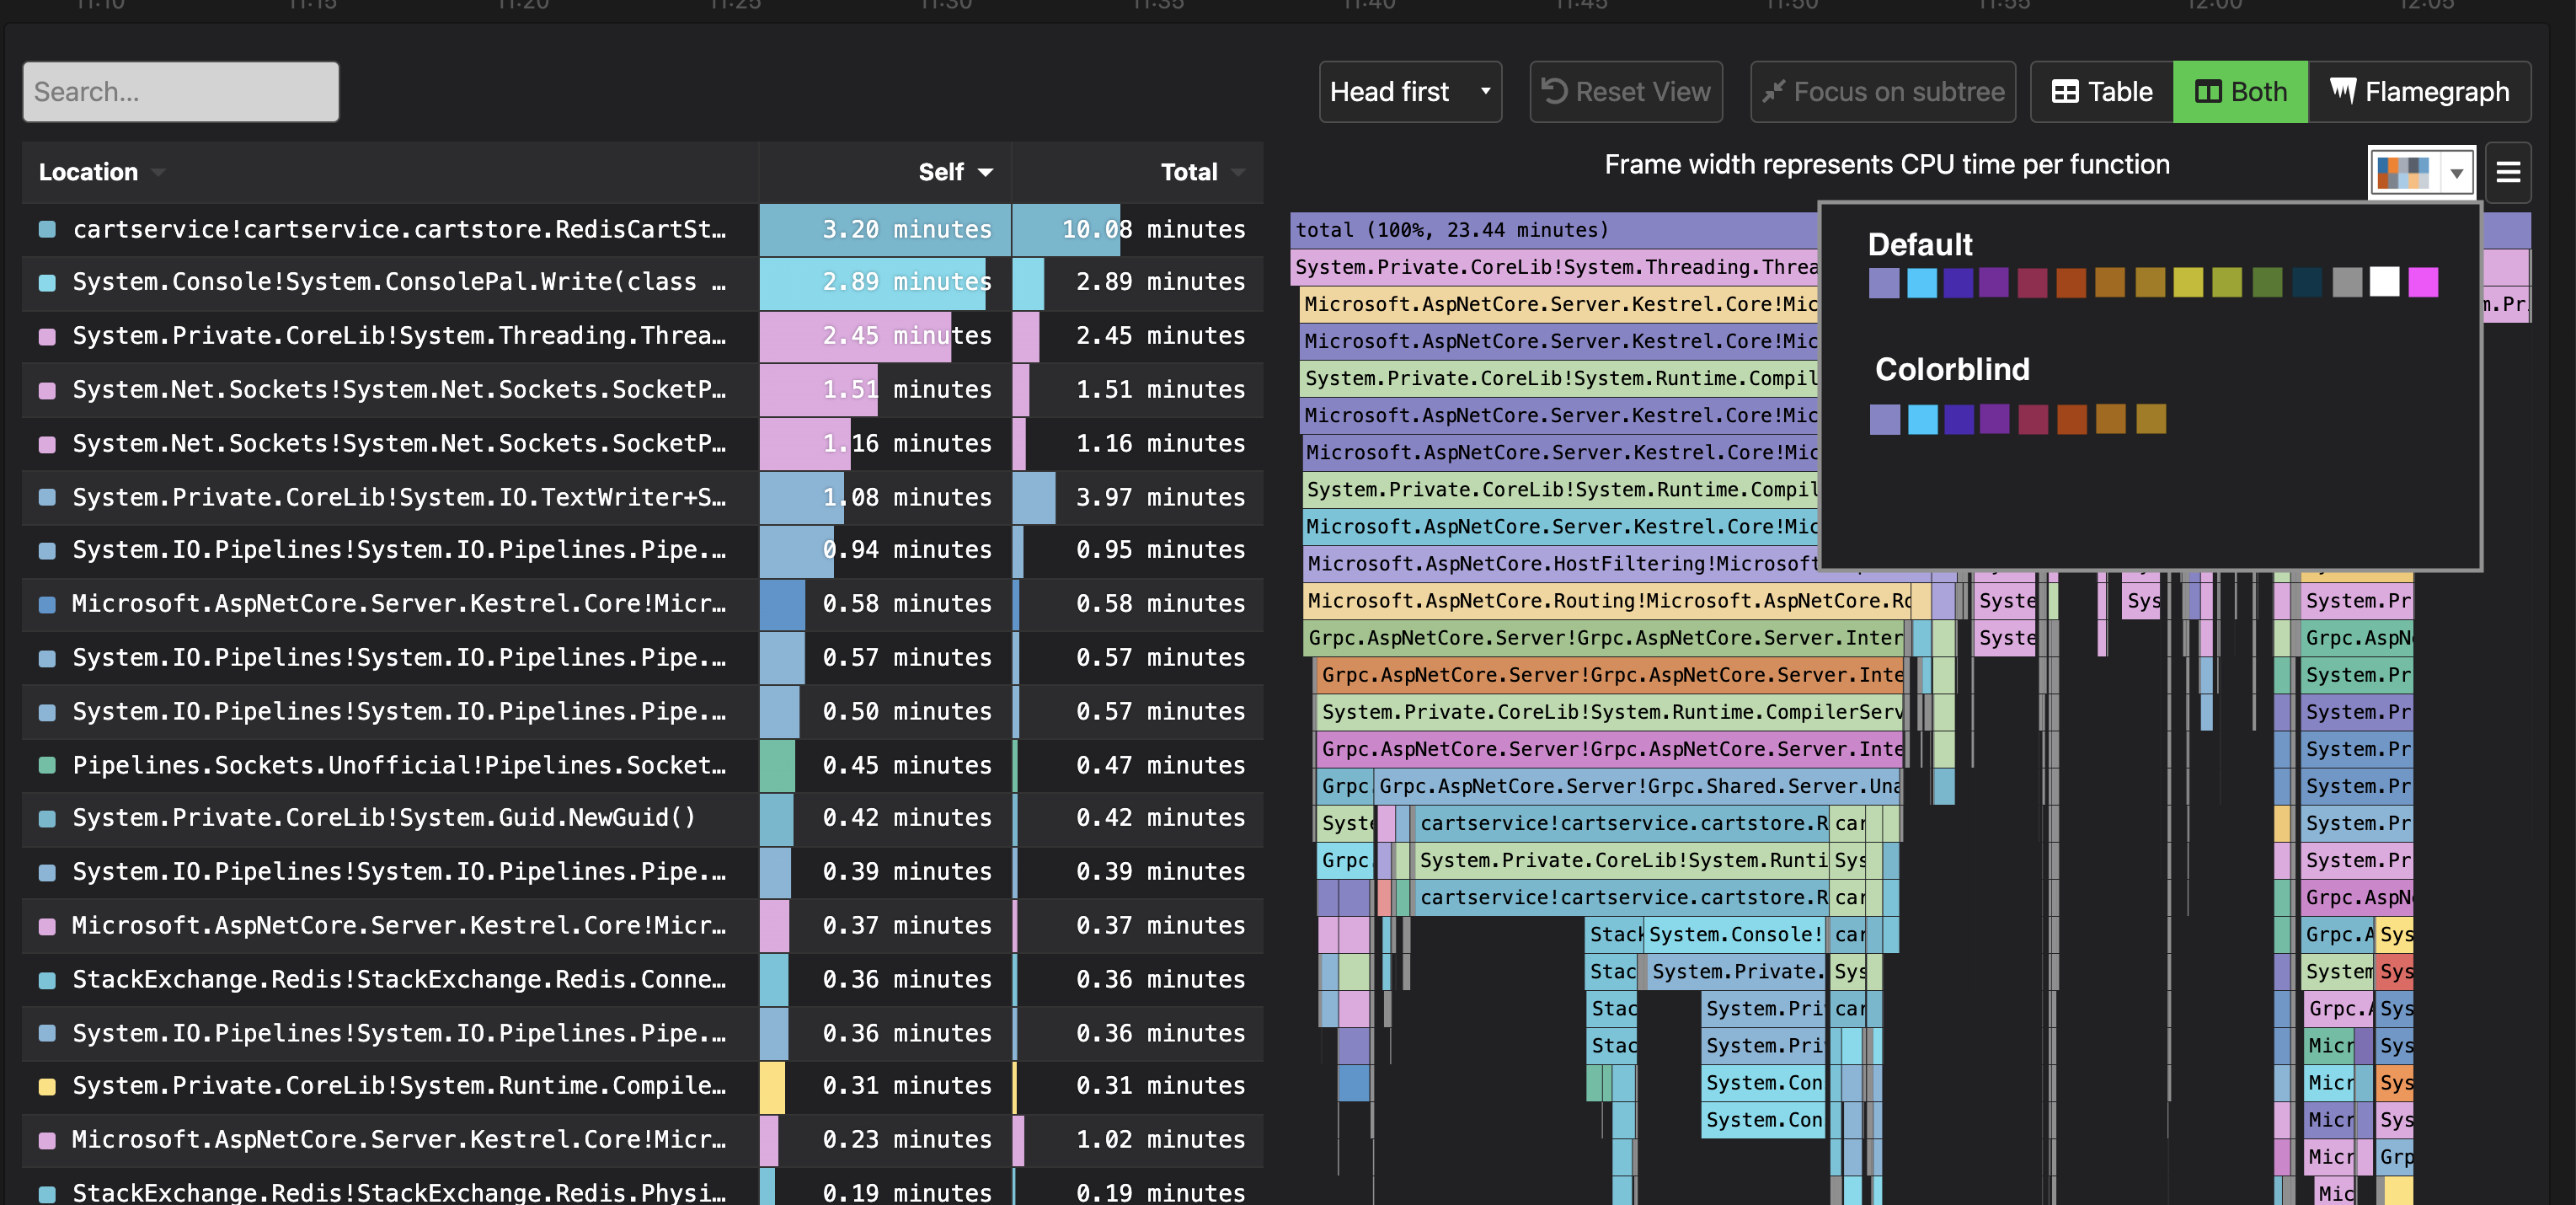Click the green square icon beside Pipelines.Sockets row

(x=46, y=765)
